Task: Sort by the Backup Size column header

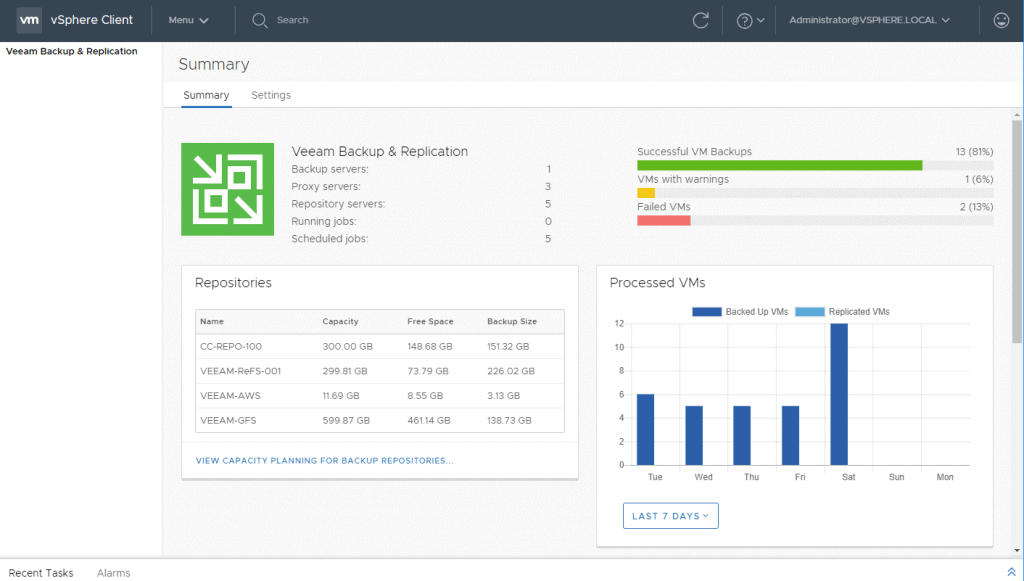Action: tap(512, 321)
